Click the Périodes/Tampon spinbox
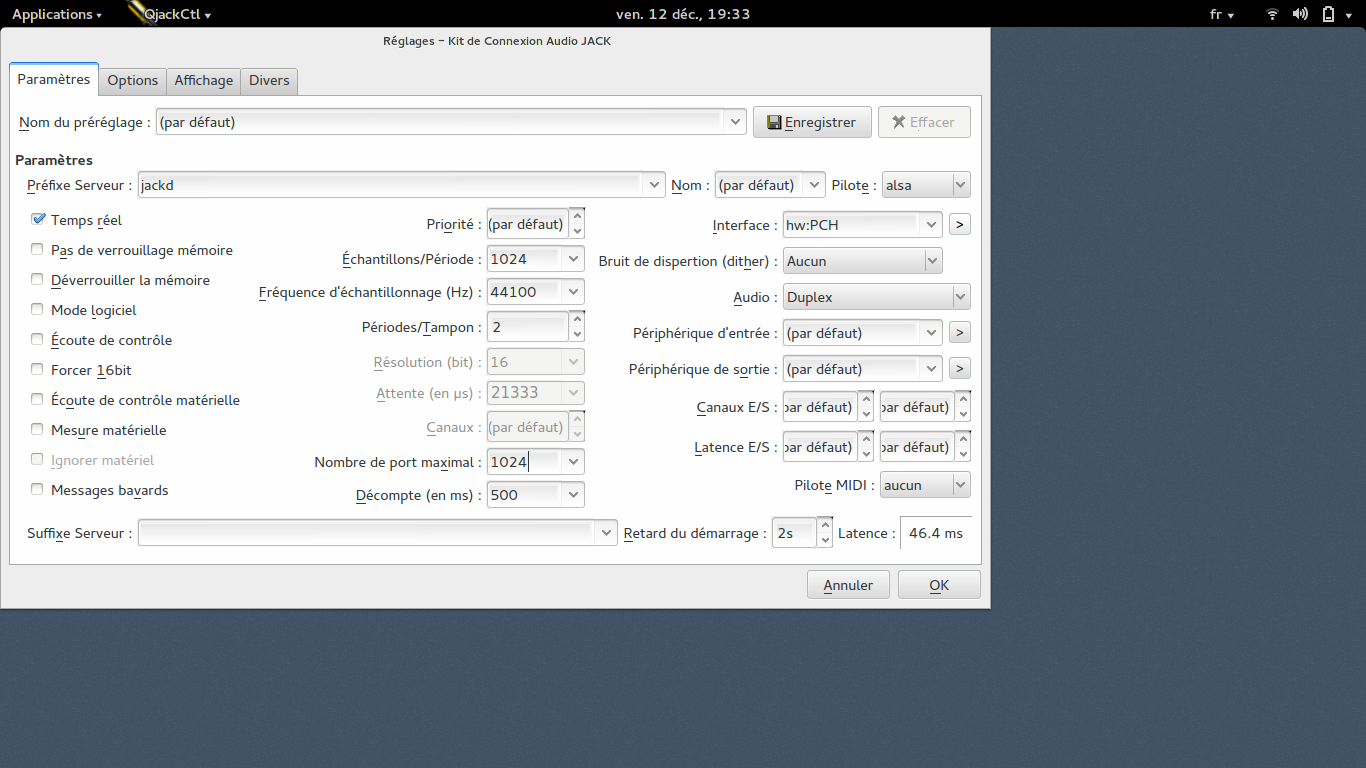The image size is (1366, 768). pos(535,327)
